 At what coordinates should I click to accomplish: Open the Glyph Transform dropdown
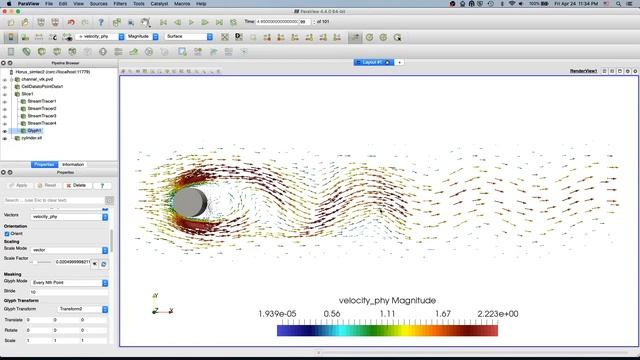[x=83, y=309]
